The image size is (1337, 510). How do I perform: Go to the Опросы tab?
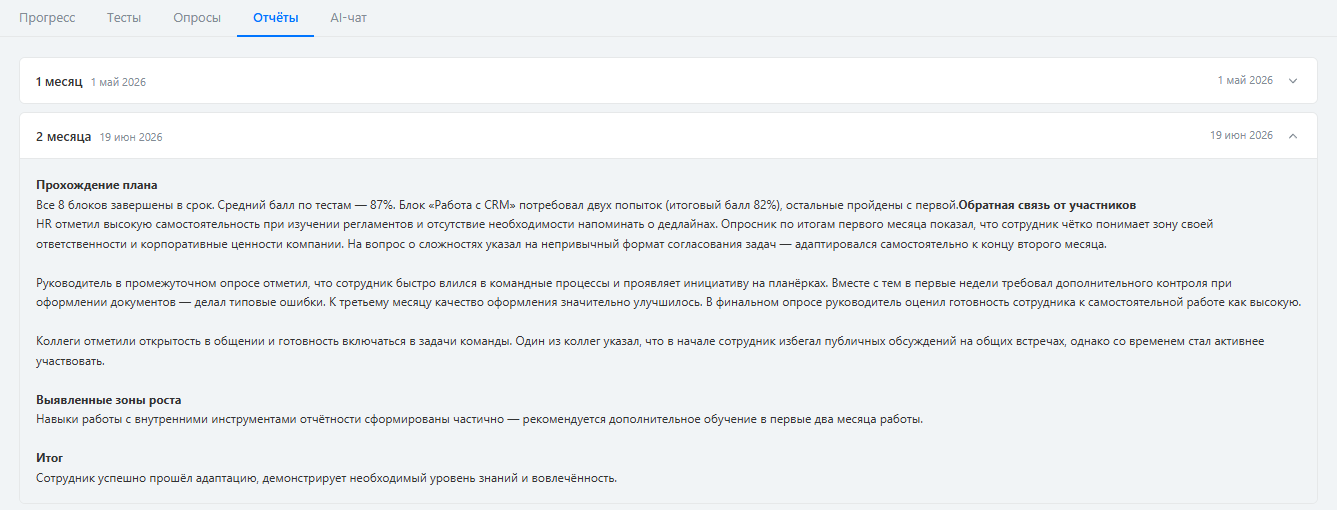197,18
